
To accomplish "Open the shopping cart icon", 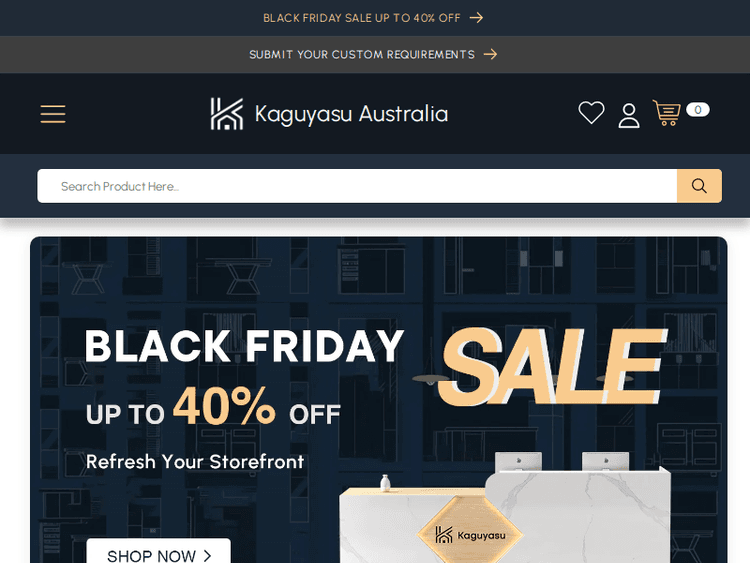I will [x=666, y=112].
